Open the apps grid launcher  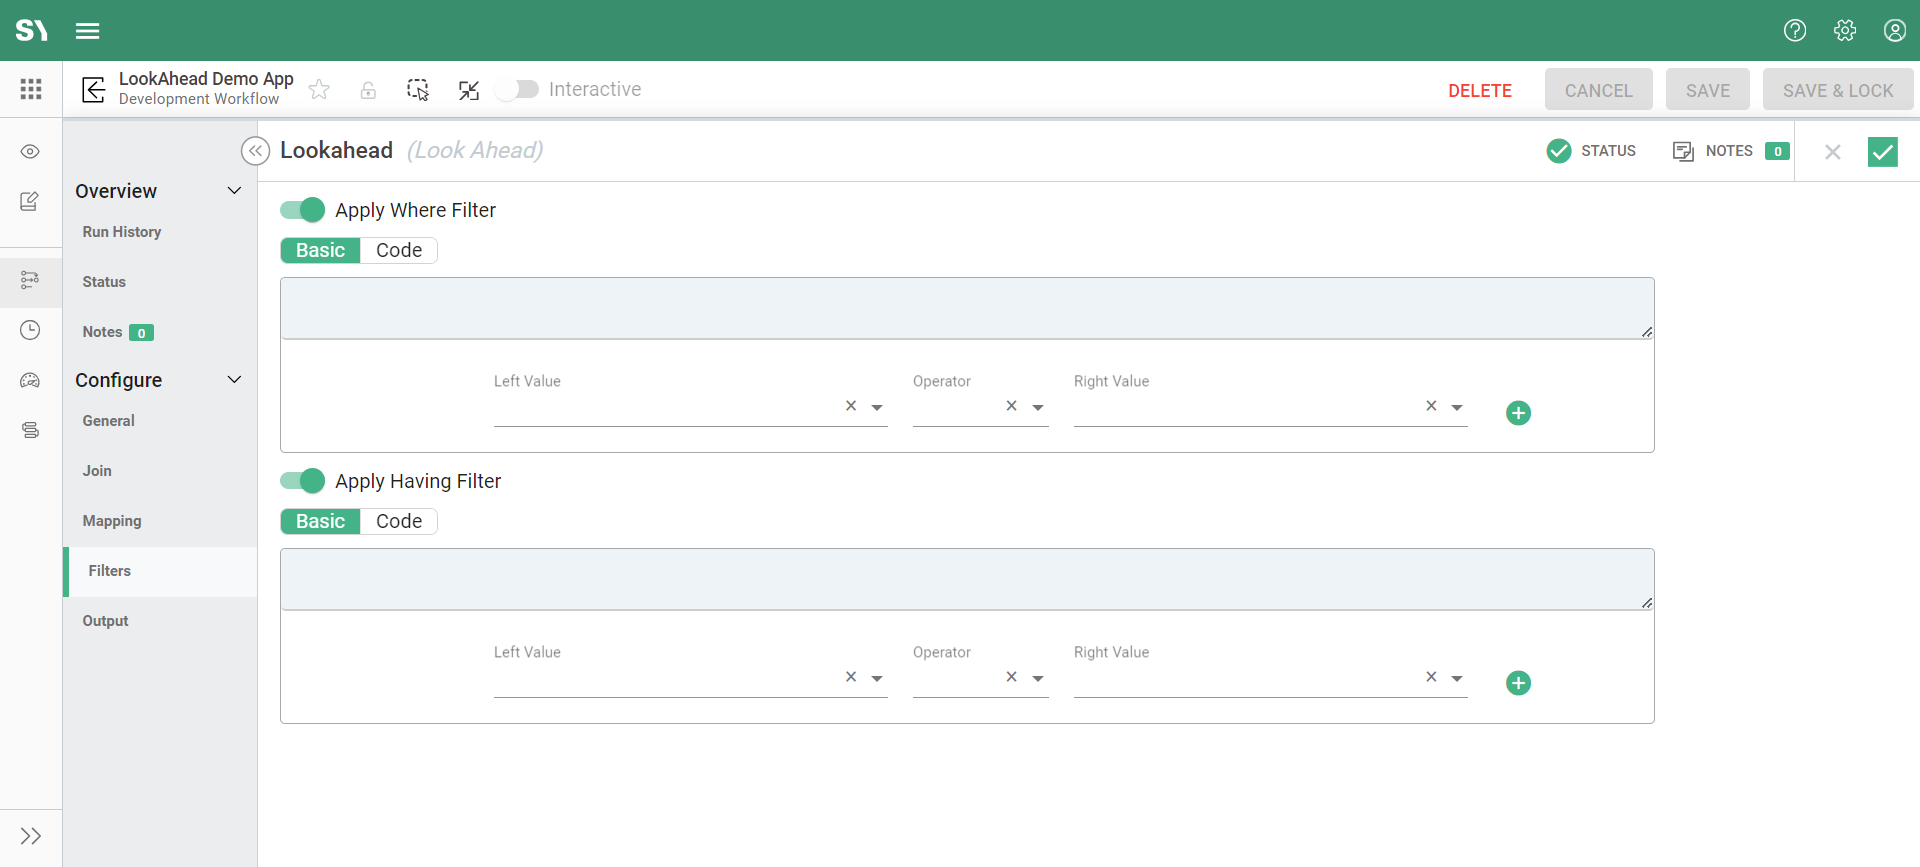(31, 89)
